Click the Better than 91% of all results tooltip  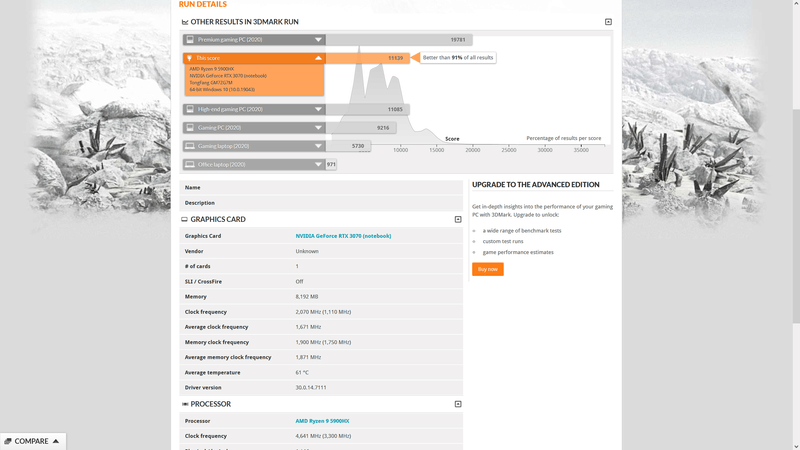pyautogui.click(x=458, y=58)
